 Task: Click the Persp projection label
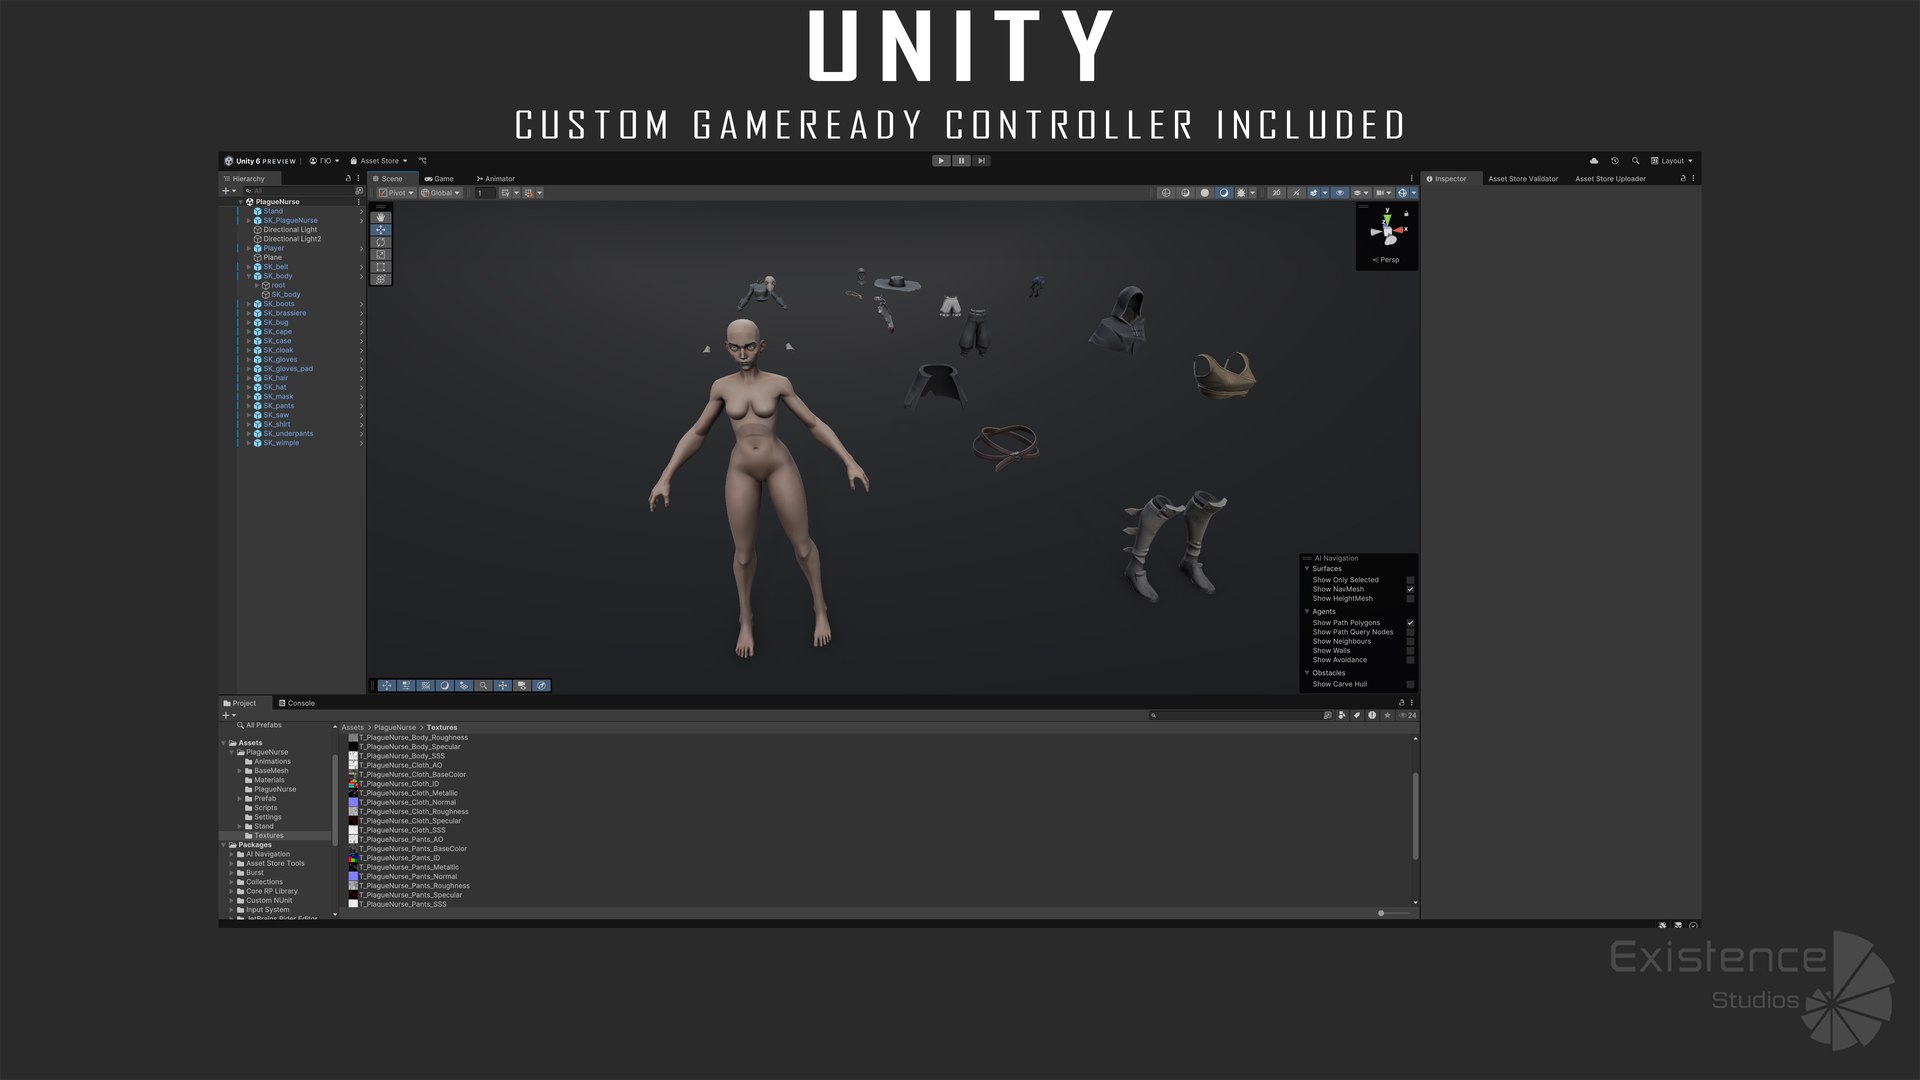click(x=1386, y=260)
